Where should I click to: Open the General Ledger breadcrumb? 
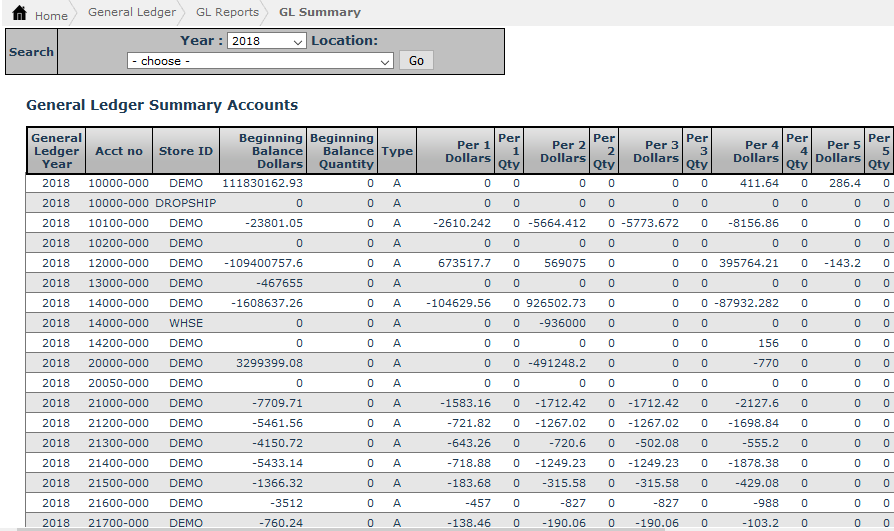click(x=131, y=13)
